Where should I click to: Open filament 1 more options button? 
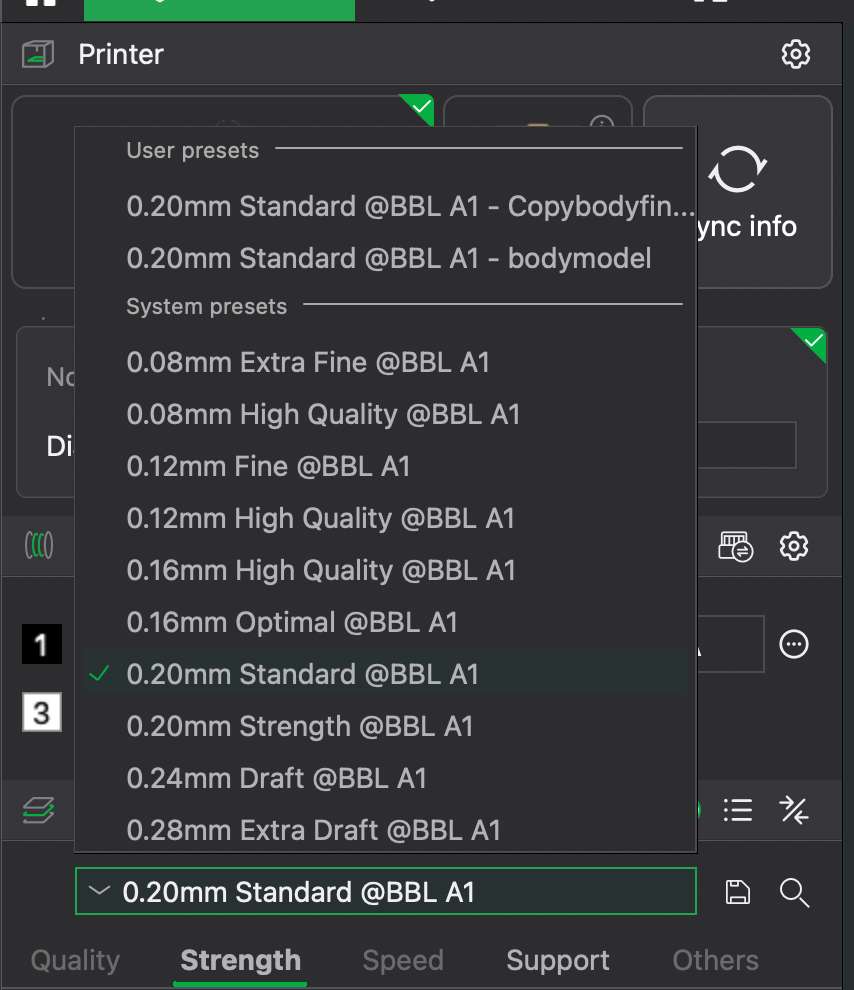pyautogui.click(x=794, y=644)
